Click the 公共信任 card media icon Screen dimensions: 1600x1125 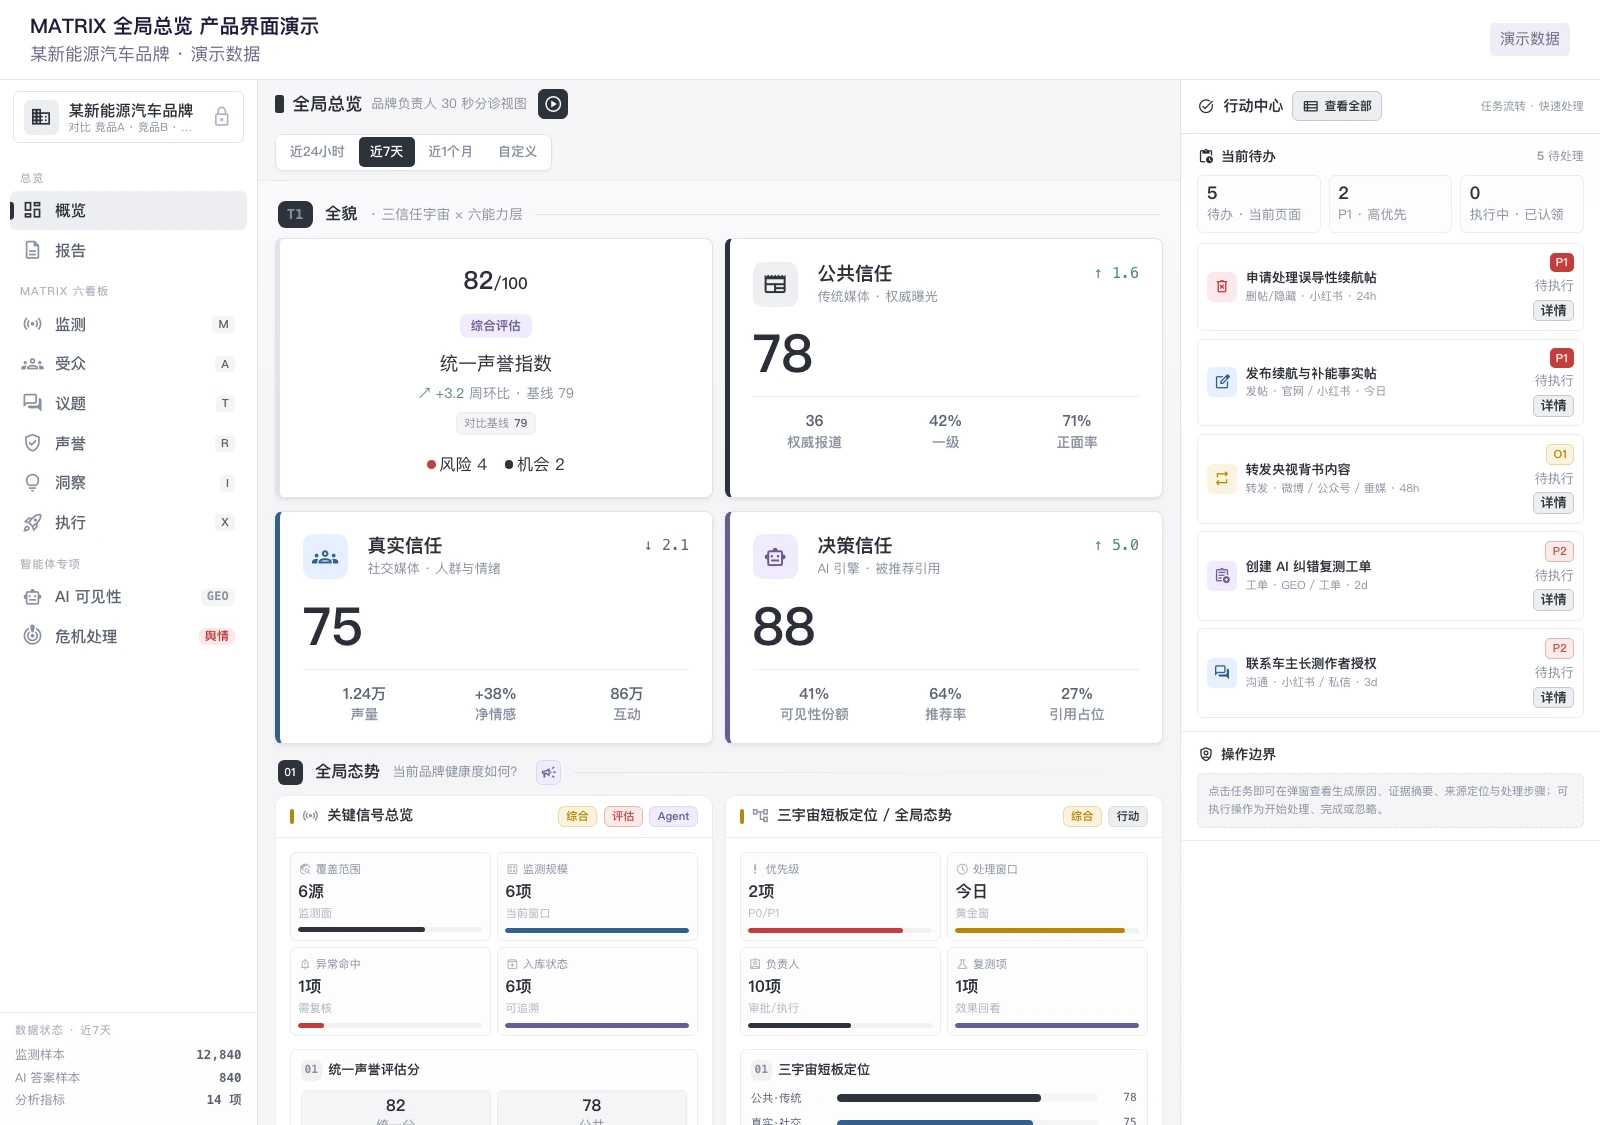[775, 284]
